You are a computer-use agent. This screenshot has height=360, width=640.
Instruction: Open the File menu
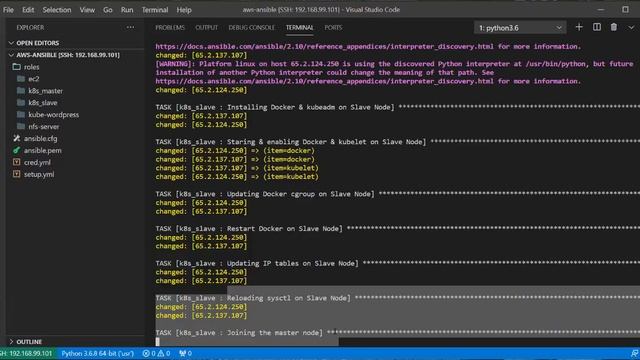coord(8,10)
